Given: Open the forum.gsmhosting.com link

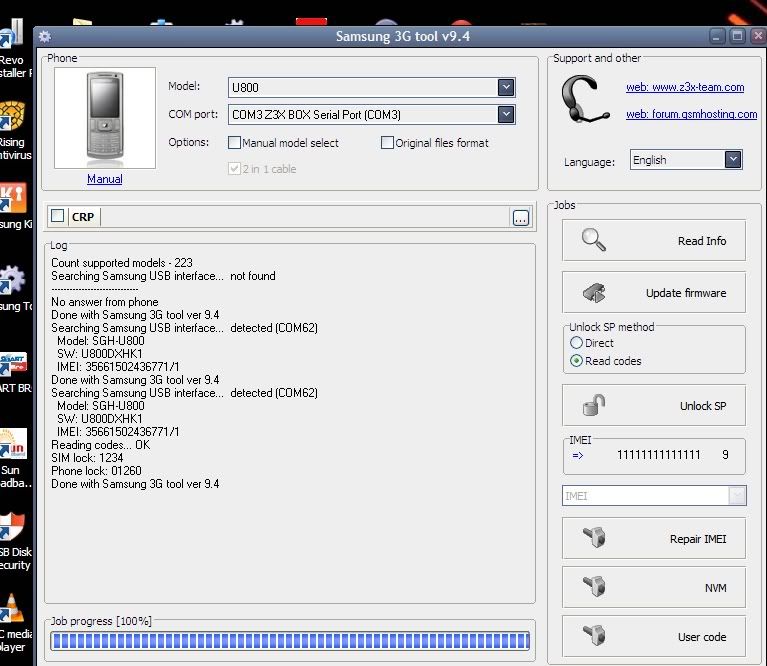Looking at the screenshot, I should (691, 114).
